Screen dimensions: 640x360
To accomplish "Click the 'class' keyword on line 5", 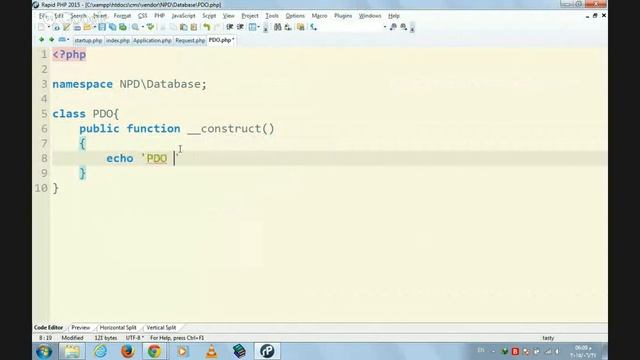I will pyautogui.click(x=69, y=114).
